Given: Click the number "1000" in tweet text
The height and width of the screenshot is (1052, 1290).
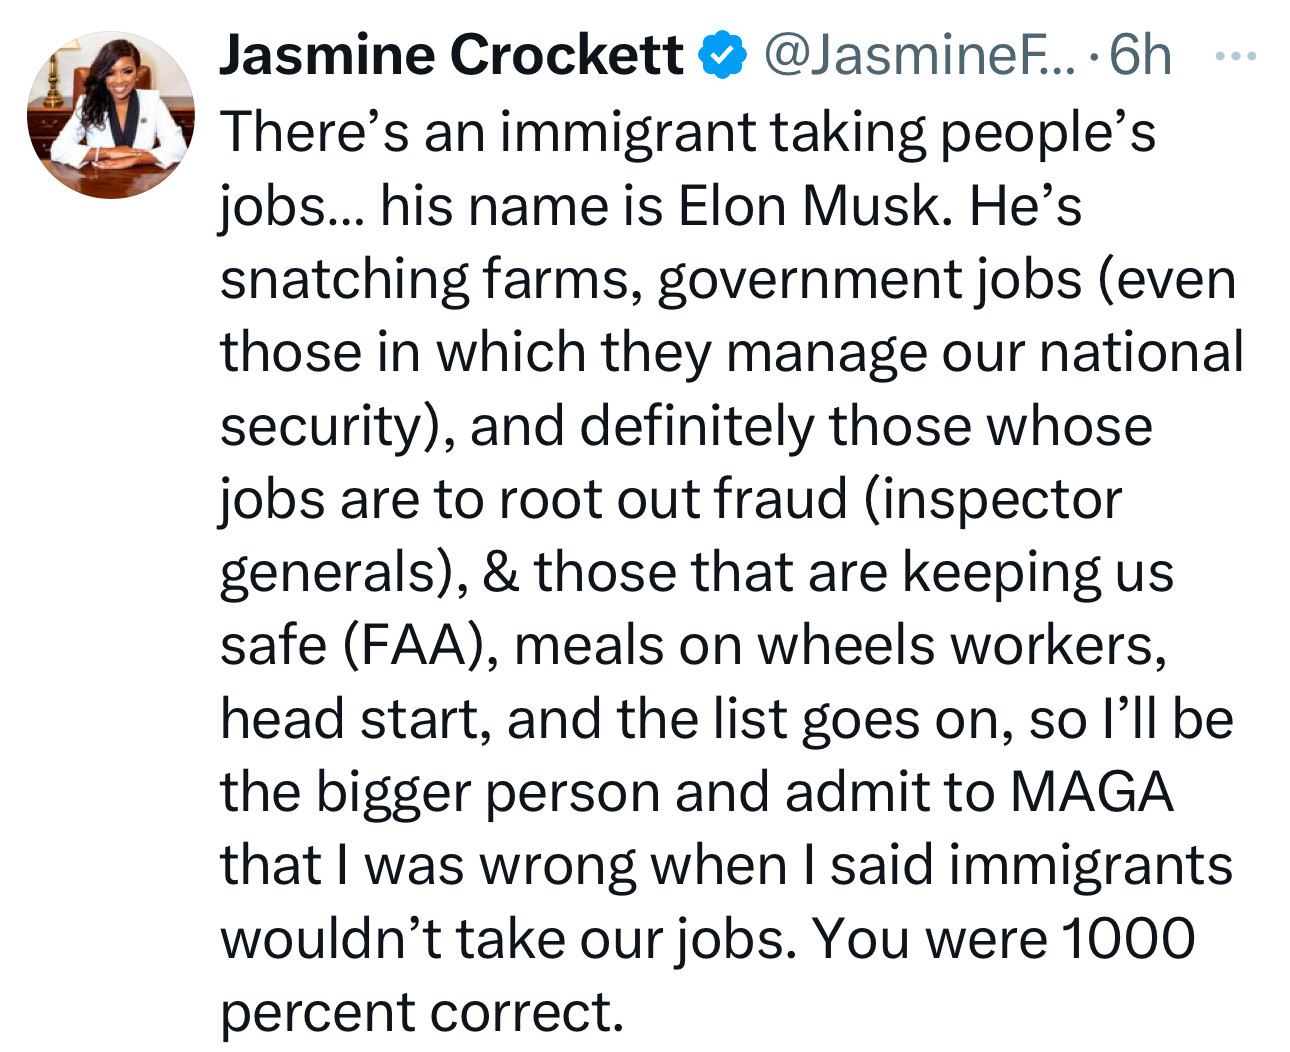Looking at the screenshot, I should 1129,938.
